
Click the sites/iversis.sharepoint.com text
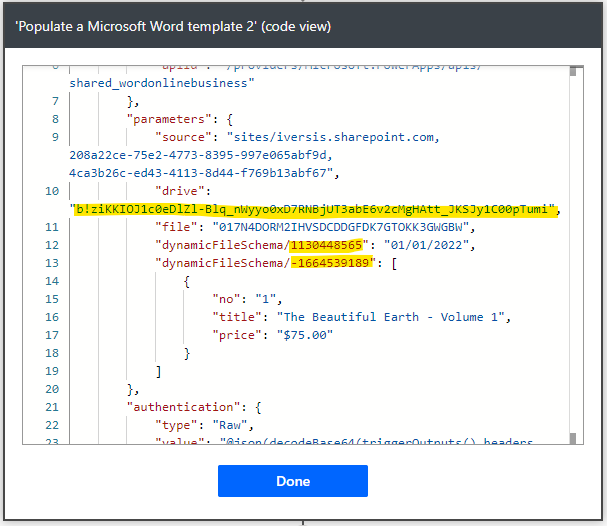coord(334,137)
